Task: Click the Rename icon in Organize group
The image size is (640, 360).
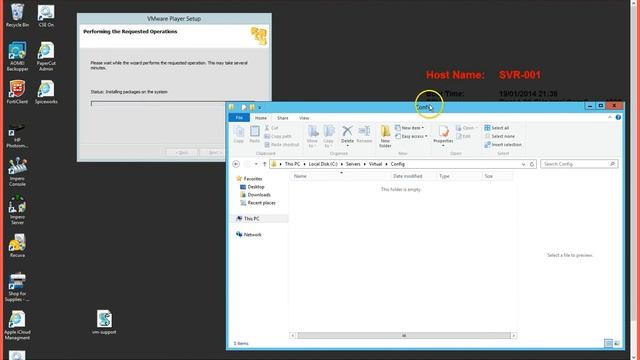Action: coord(364,134)
